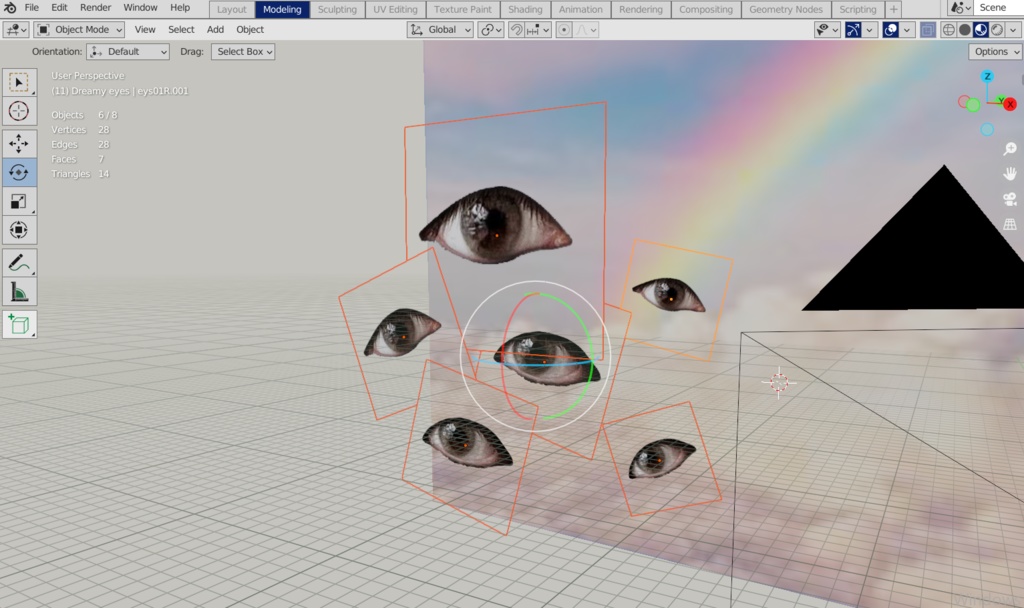
Task: Open the Select menu
Action: pos(181,29)
